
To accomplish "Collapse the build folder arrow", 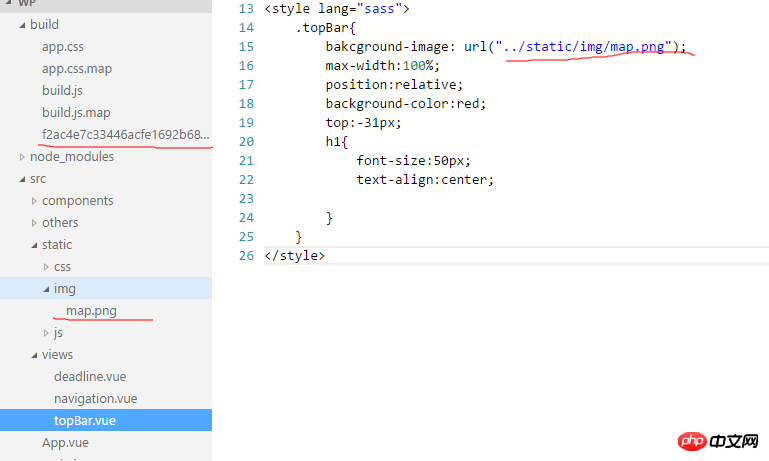I will tap(22, 25).
